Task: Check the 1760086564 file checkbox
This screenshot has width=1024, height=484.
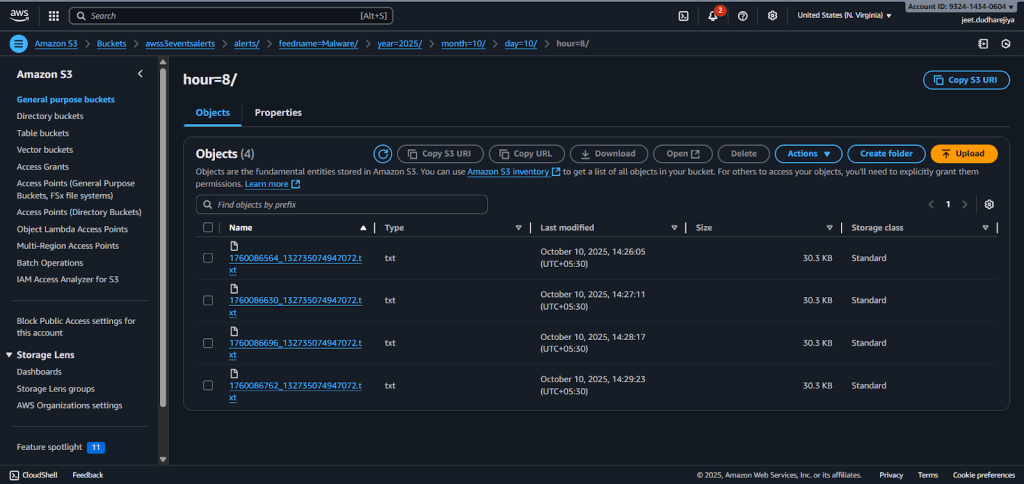Action: point(208,258)
